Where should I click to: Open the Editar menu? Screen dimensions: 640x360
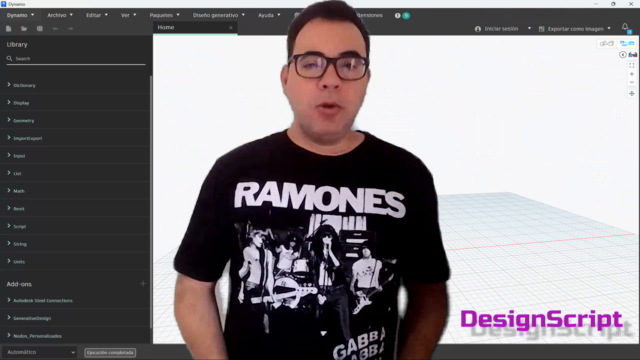tap(97, 15)
